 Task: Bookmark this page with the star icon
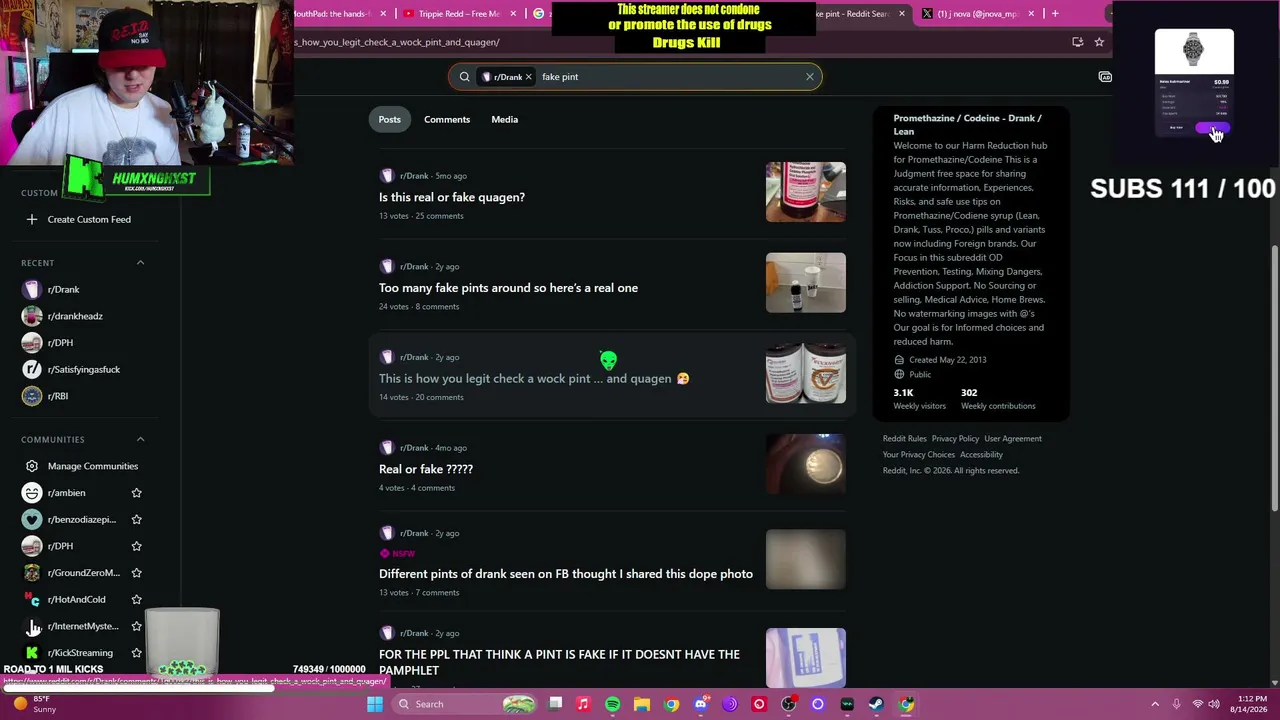click(x=1099, y=42)
